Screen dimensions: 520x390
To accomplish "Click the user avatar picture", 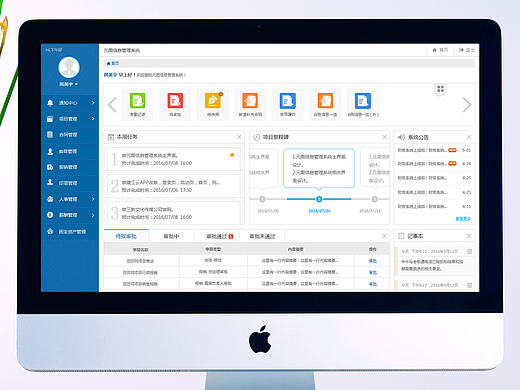I will [69, 67].
